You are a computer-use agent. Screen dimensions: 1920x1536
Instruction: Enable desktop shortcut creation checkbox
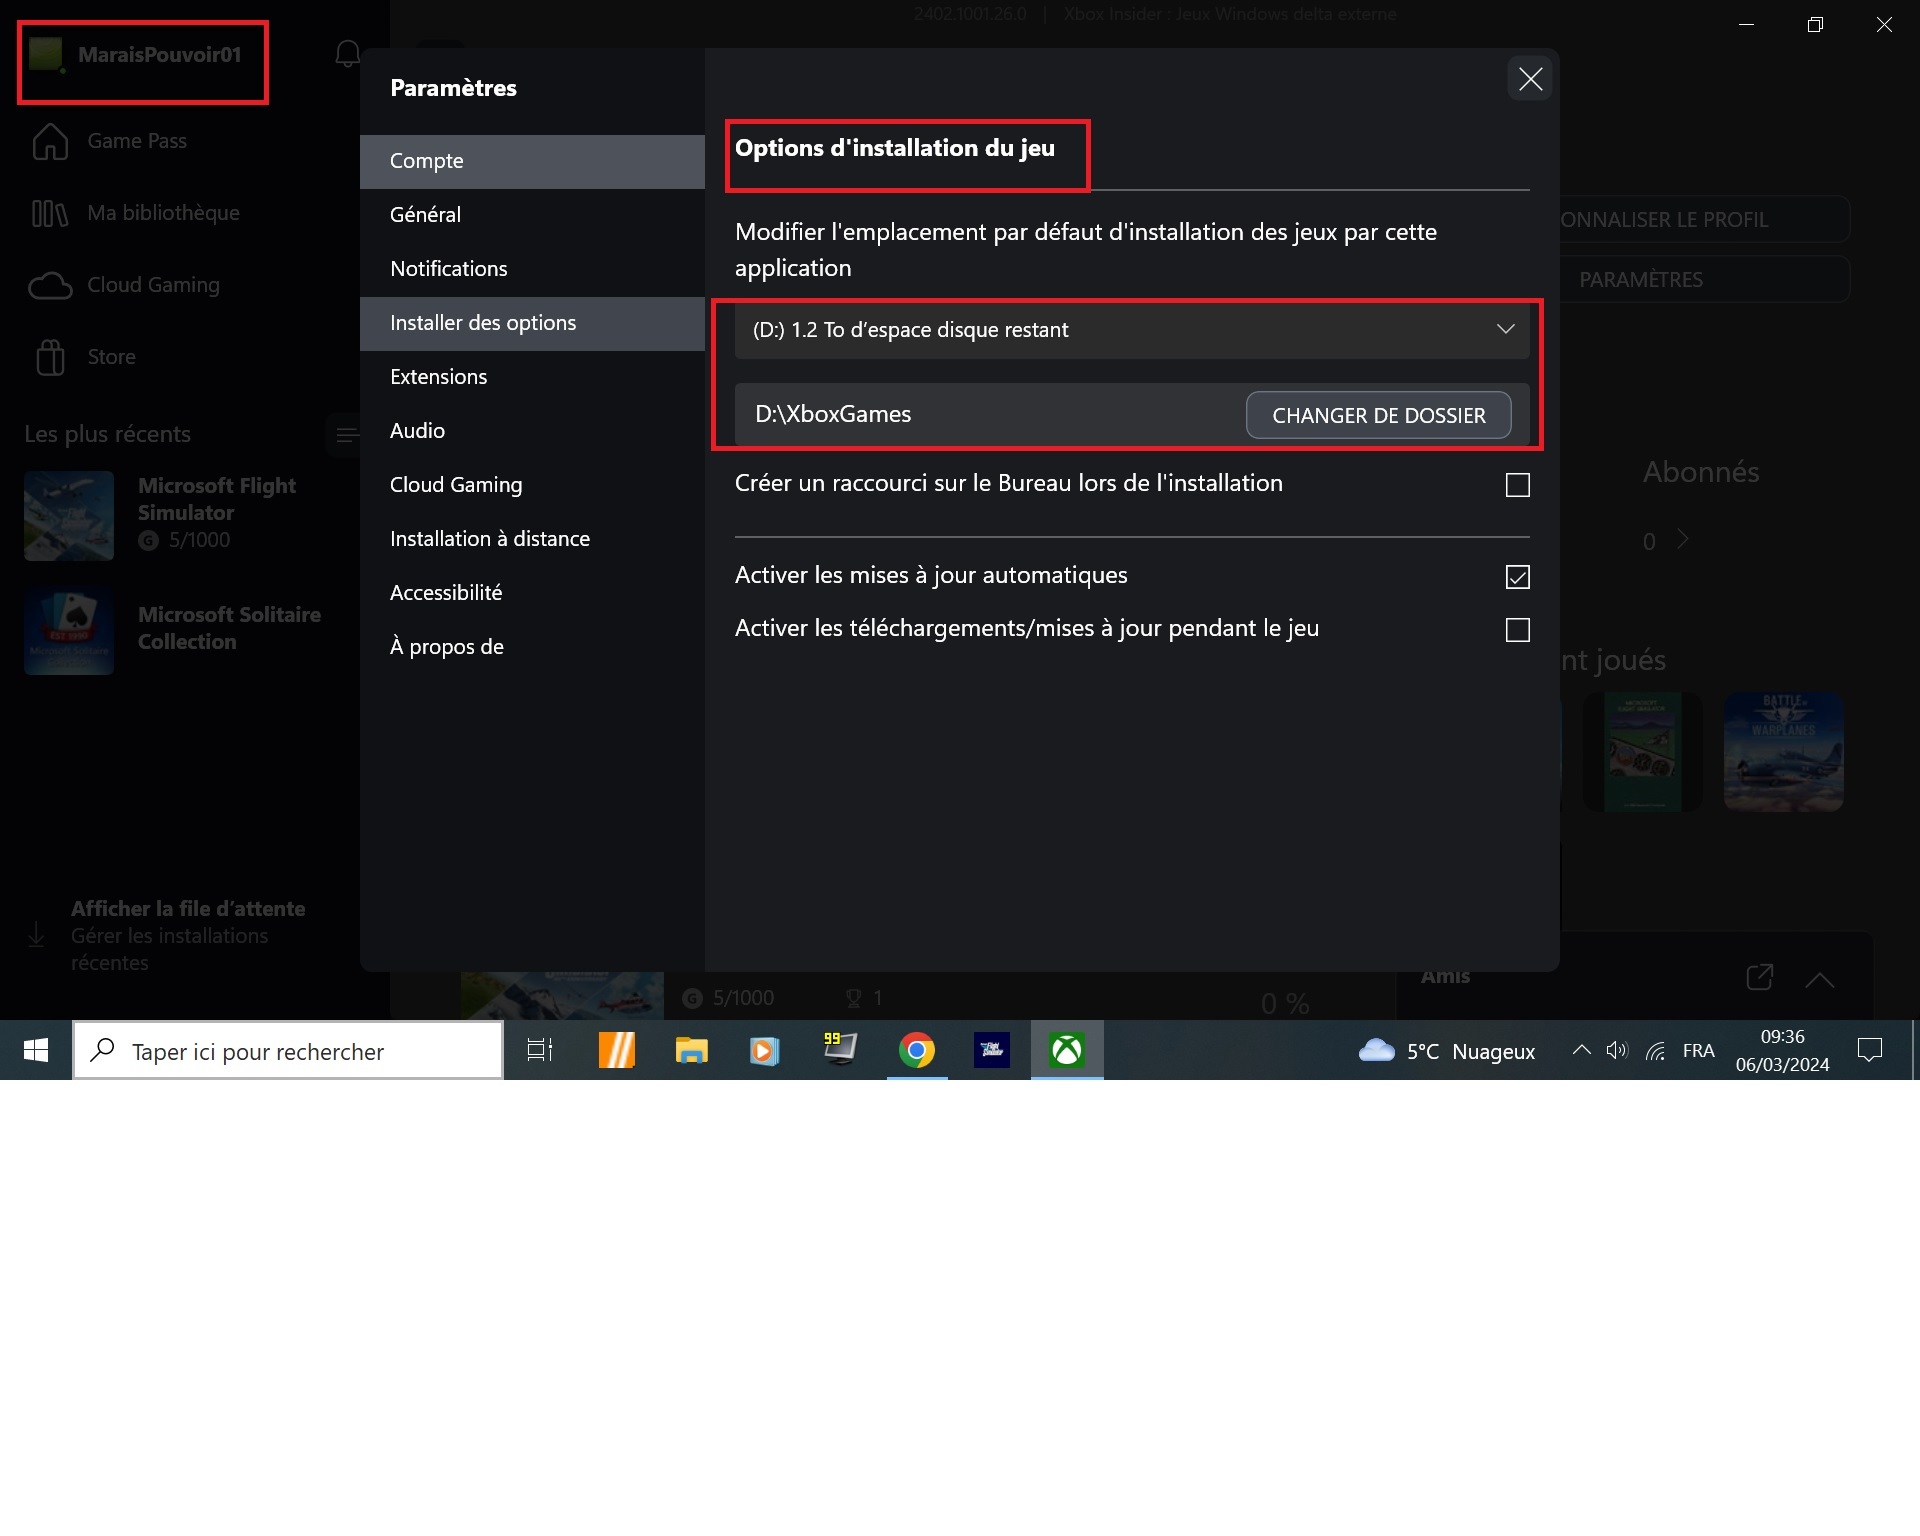click(x=1517, y=485)
